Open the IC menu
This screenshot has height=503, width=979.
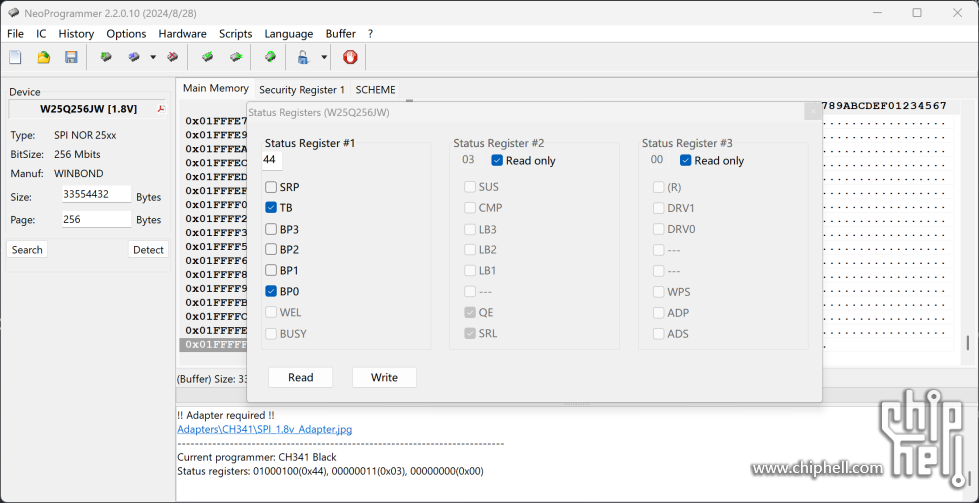point(41,34)
